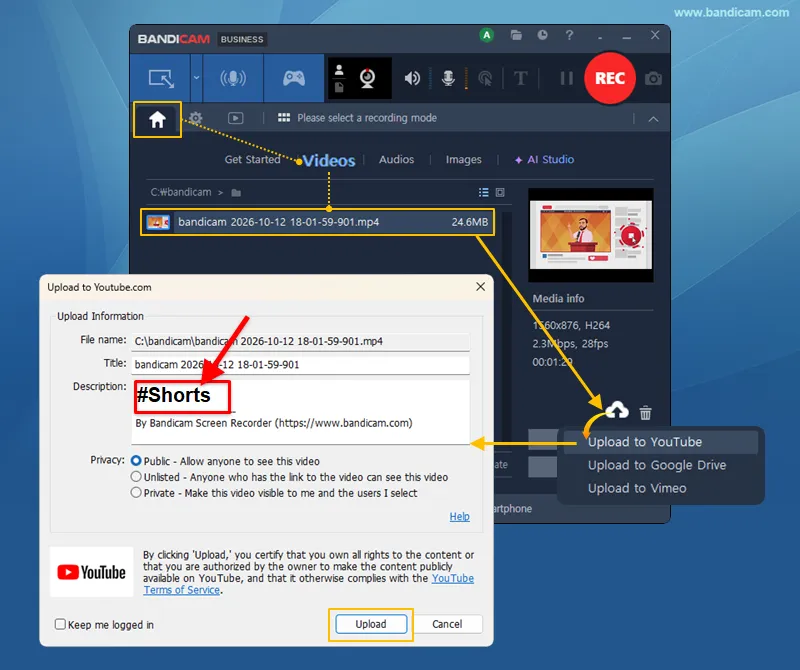The image size is (800, 670).
Task: Click the speaker volume level bar
Action: pos(430,78)
